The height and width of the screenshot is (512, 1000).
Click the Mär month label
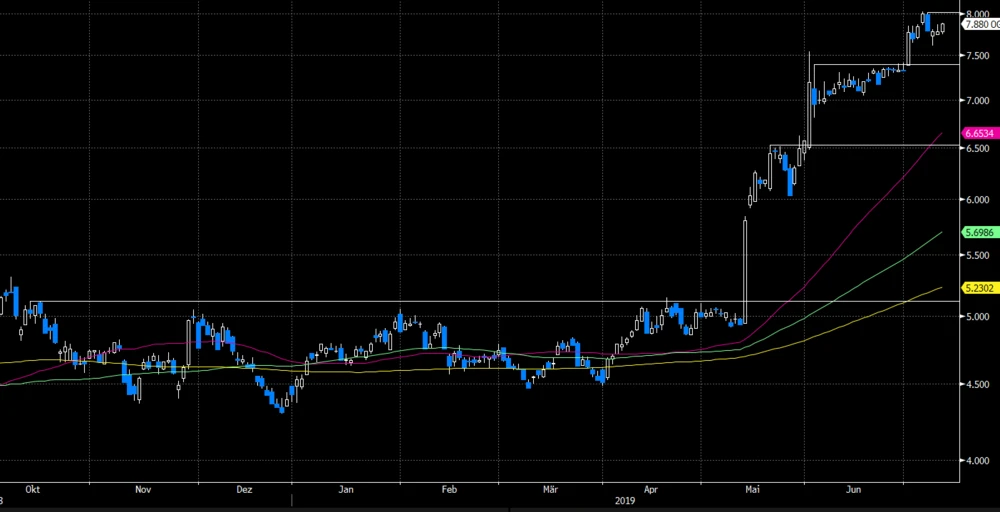coord(549,490)
